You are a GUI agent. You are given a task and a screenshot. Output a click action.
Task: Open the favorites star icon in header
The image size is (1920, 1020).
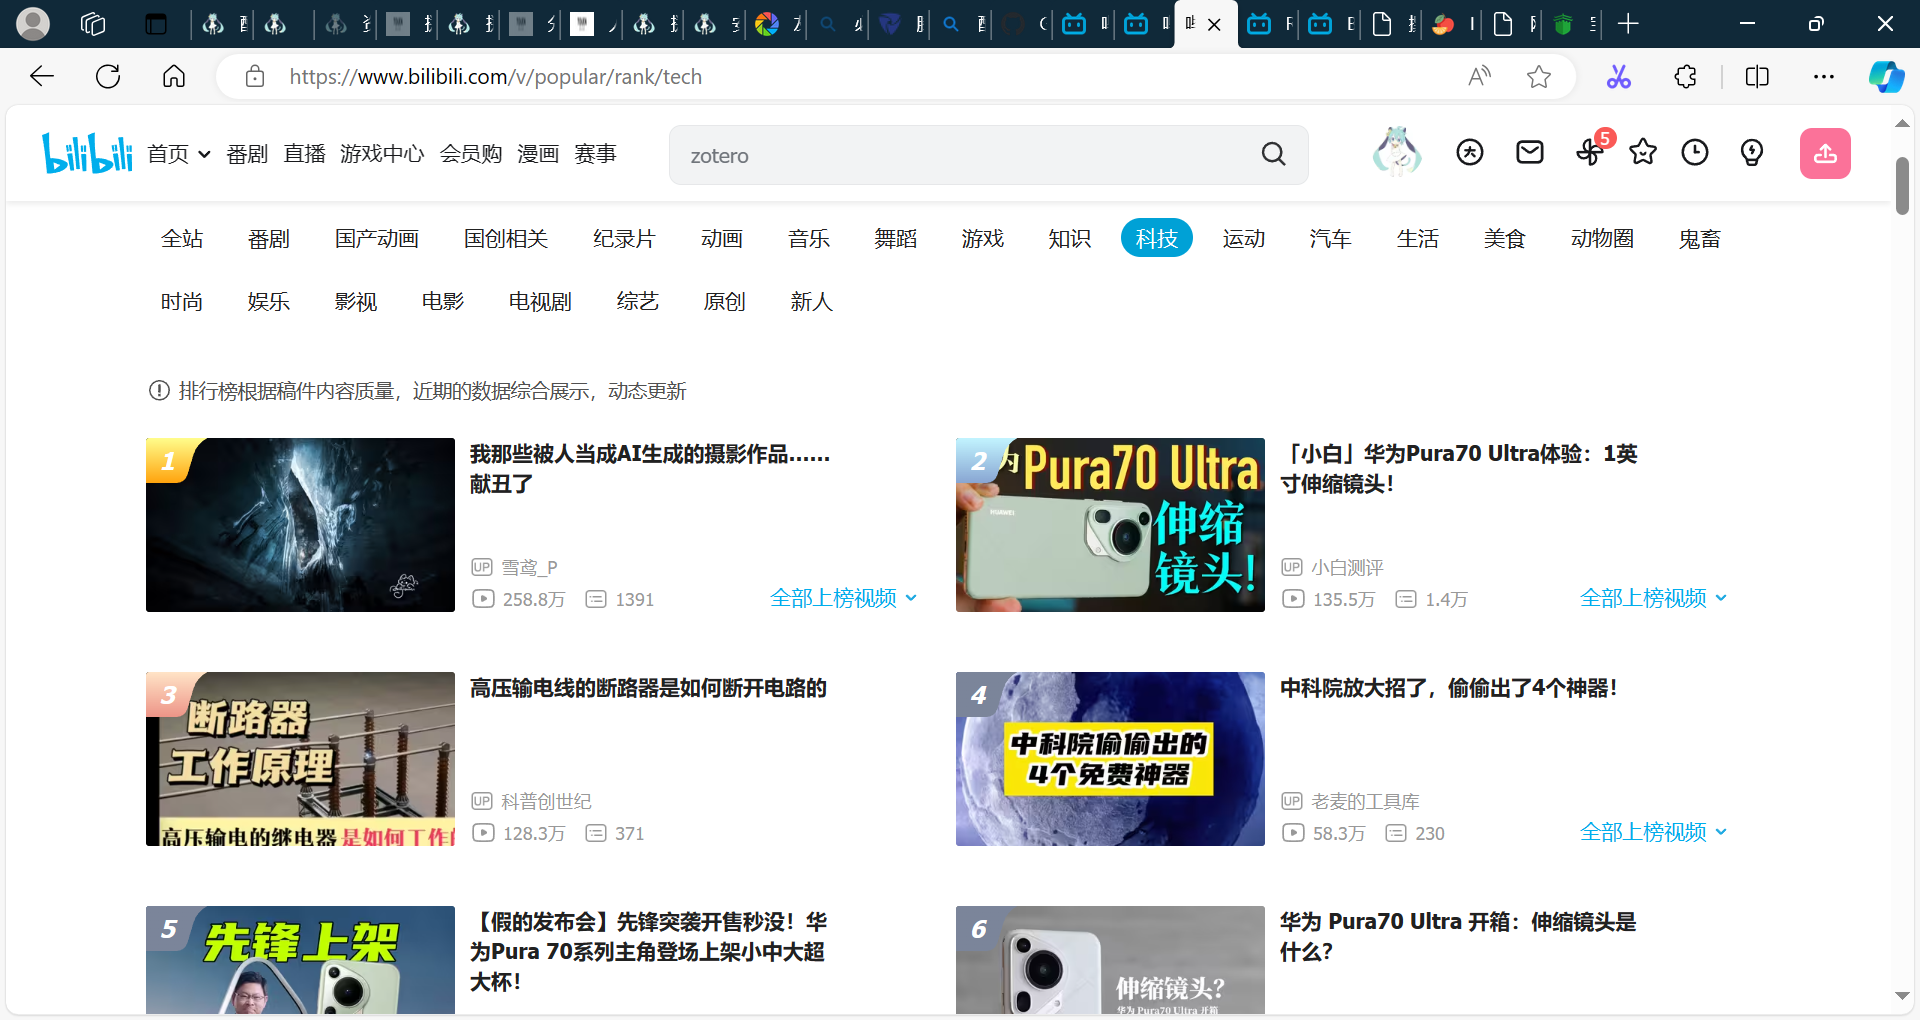pos(1642,152)
